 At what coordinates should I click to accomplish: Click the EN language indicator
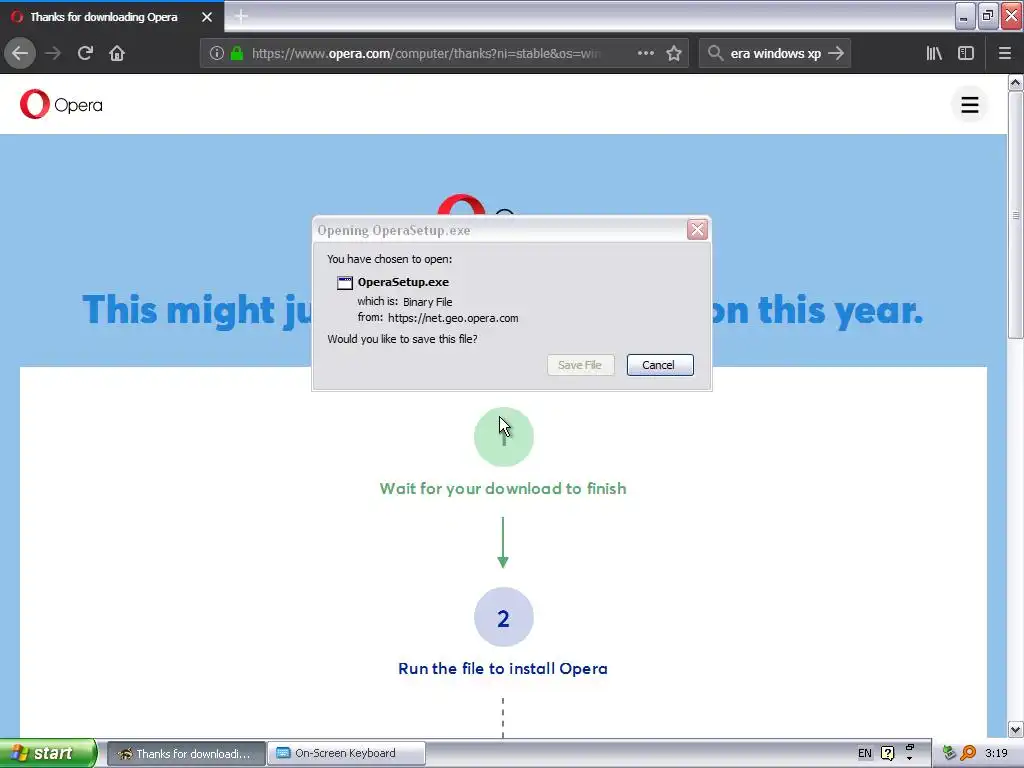click(x=865, y=754)
